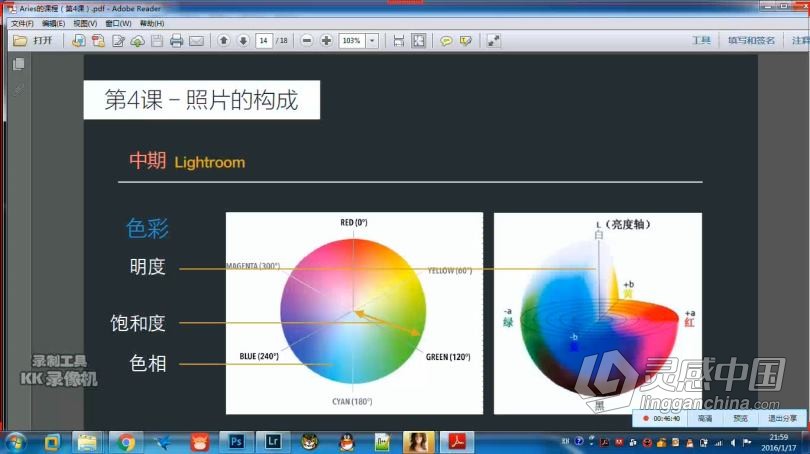This screenshot has height=454, width=810.
Task: Click the volume speaker tray icon
Action: click(x=733, y=443)
